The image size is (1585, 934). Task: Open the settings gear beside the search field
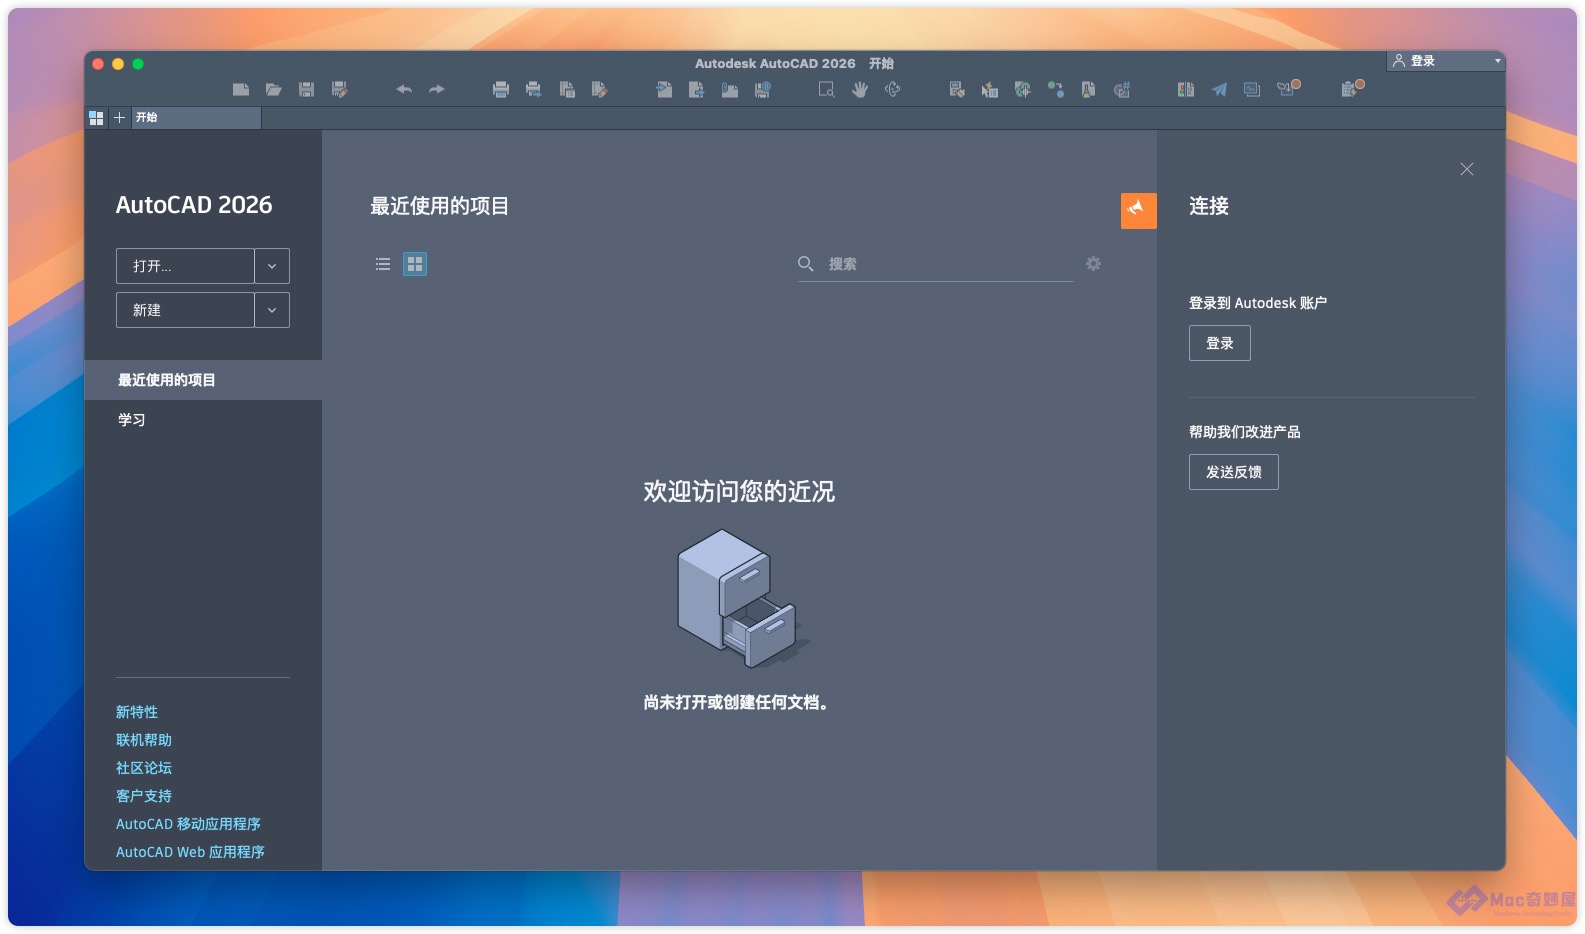[1094, 263]
